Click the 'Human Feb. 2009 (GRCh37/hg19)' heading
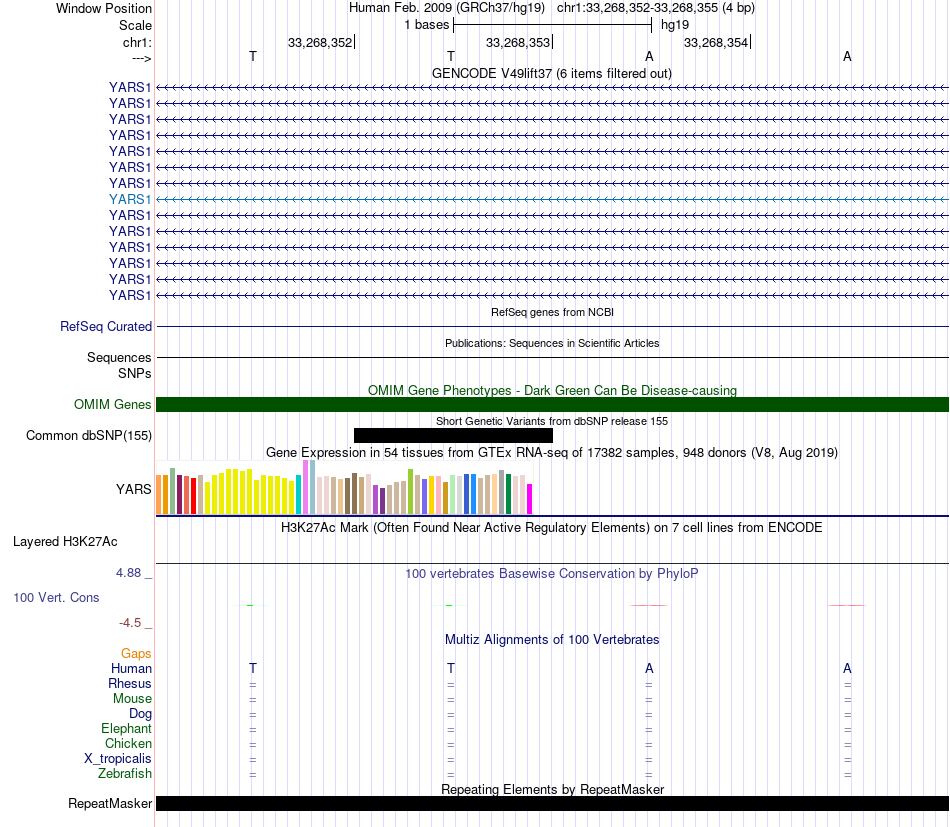The width and height of the screenshot is (950, 827). pyautogui.click(x=447, y=8)
